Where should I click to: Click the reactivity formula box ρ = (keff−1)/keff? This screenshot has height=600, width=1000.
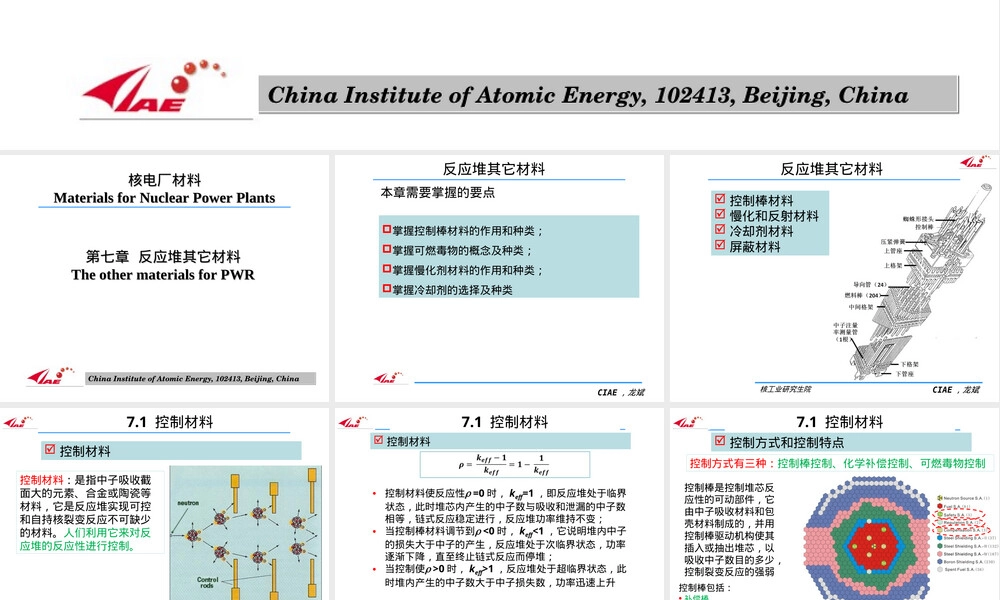(504, 465)
